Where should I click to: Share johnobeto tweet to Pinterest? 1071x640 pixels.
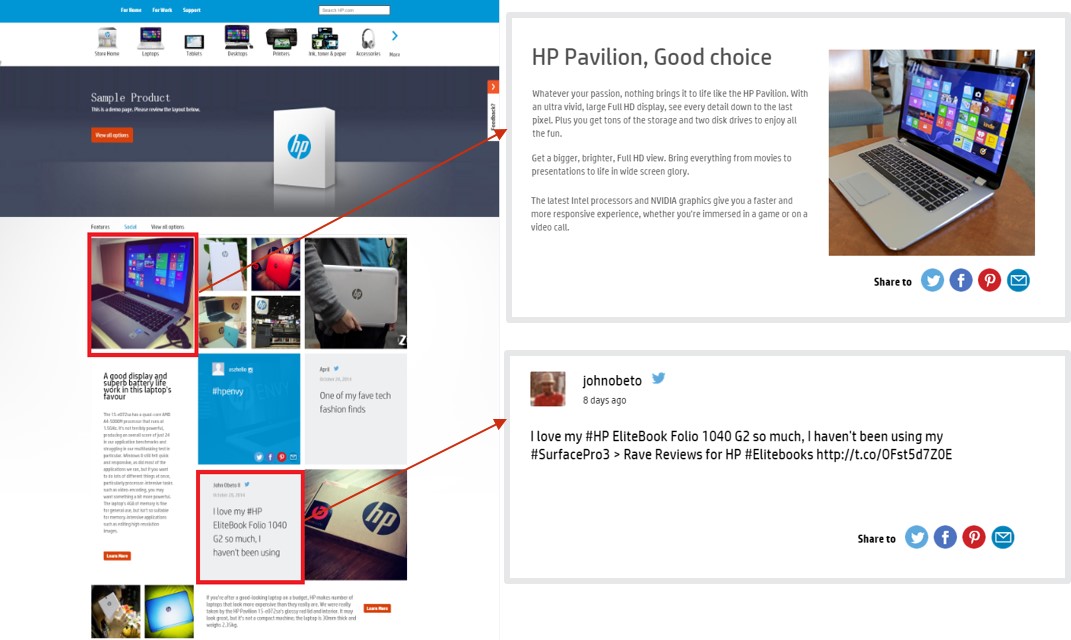(974, 538)
